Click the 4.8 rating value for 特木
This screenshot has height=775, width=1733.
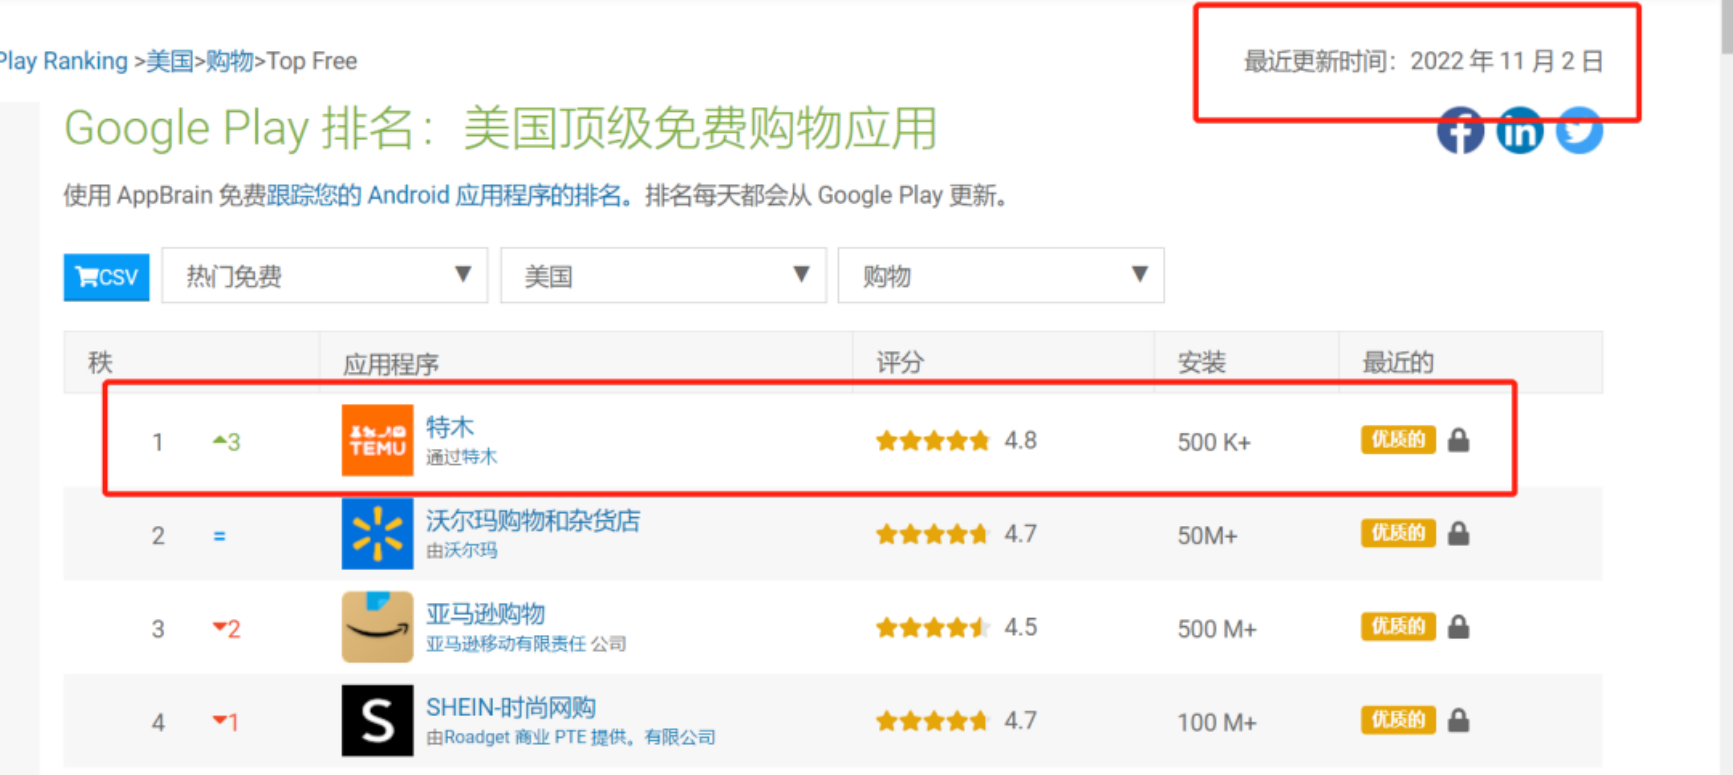1021,441
